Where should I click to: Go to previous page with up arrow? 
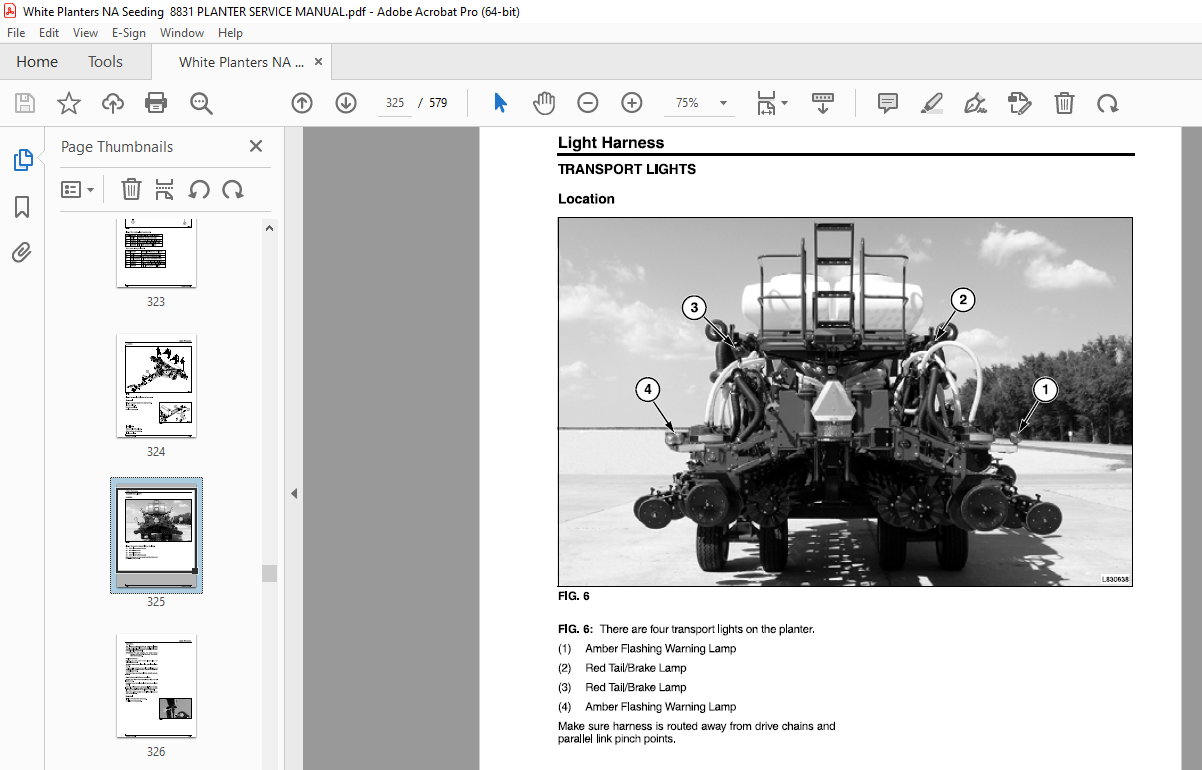pyautogui.click(x=302, y=103)
